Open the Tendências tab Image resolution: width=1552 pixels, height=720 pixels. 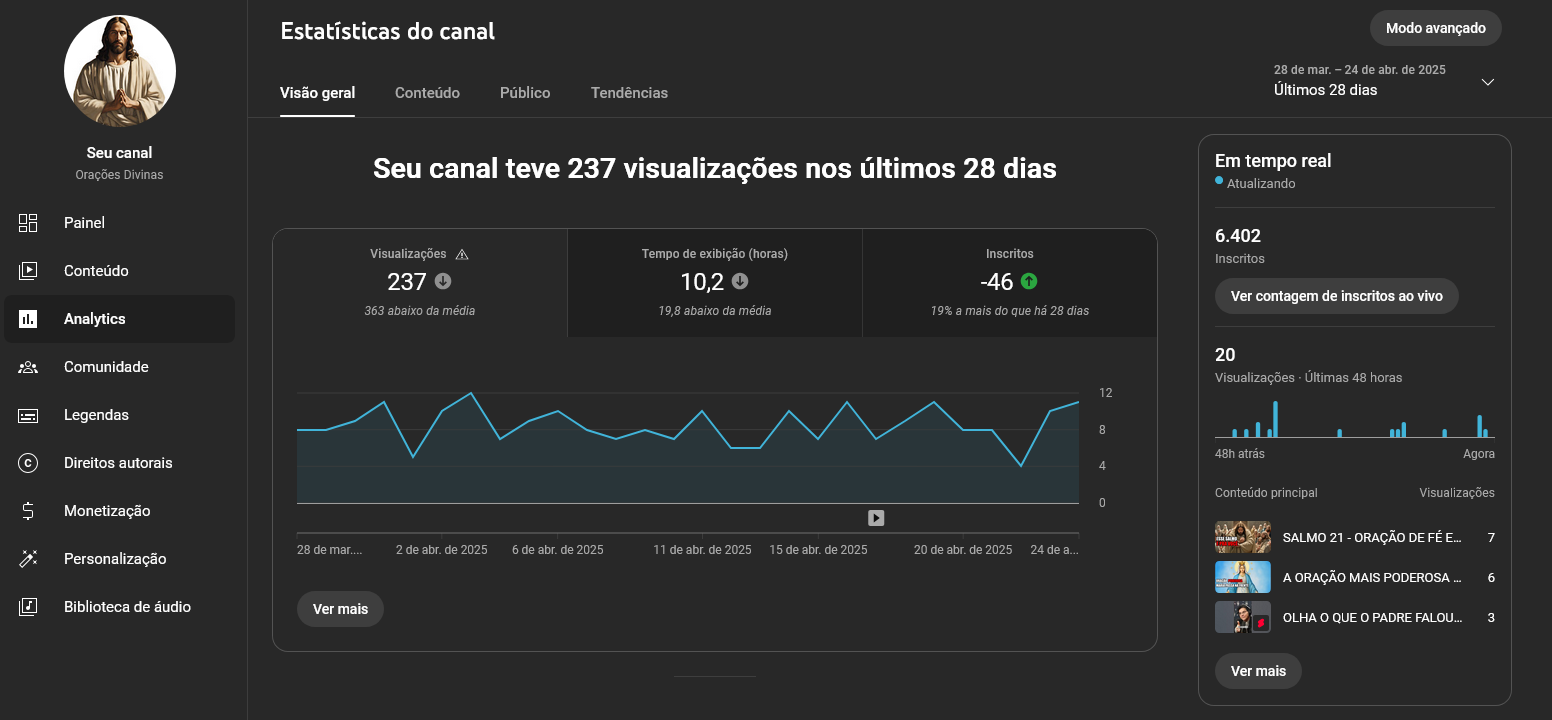click(629, 93)
